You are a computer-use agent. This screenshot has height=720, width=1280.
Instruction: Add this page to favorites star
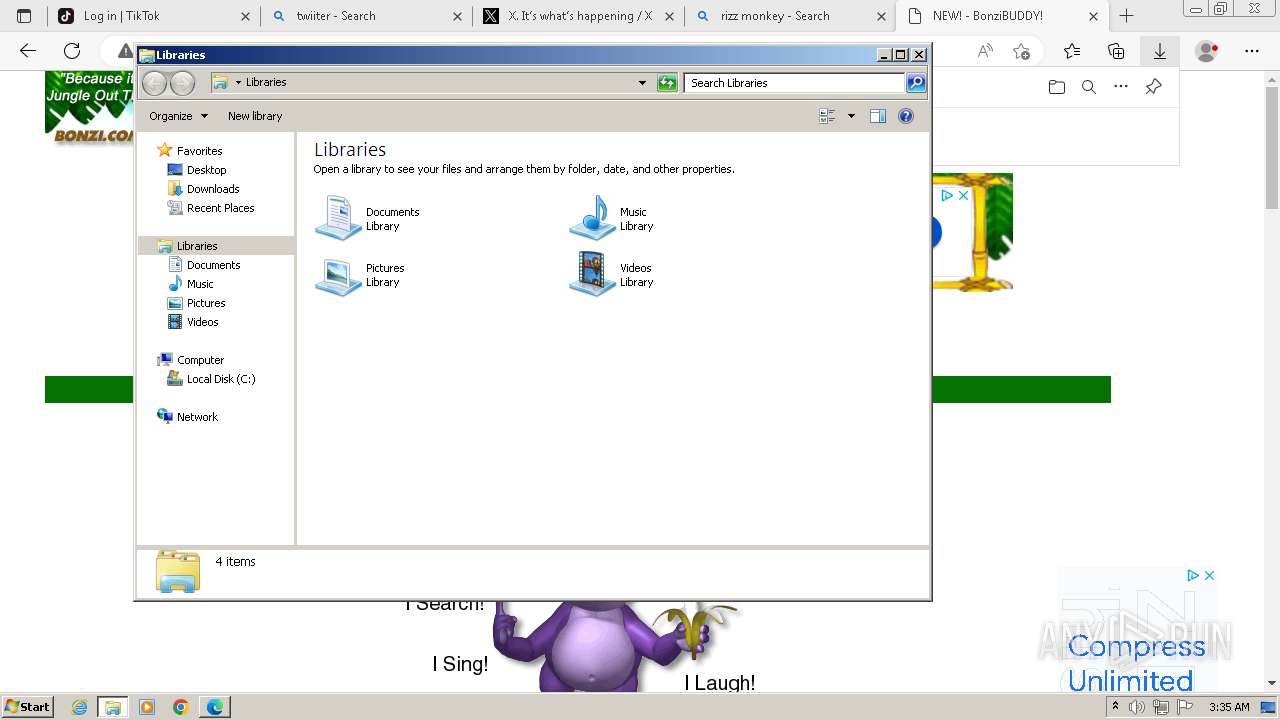coord(1021,51)
